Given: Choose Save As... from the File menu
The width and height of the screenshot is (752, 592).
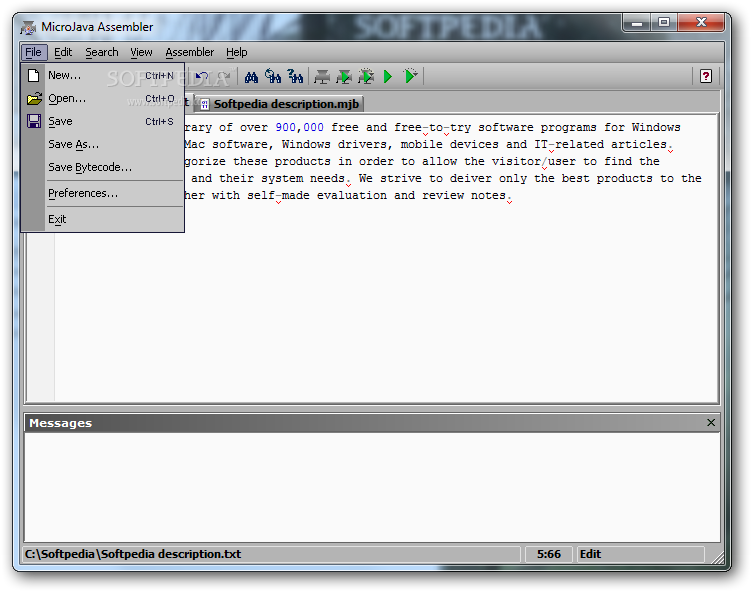Looking at the screenshot, I should pyautogui.click(x=103, y=144).
